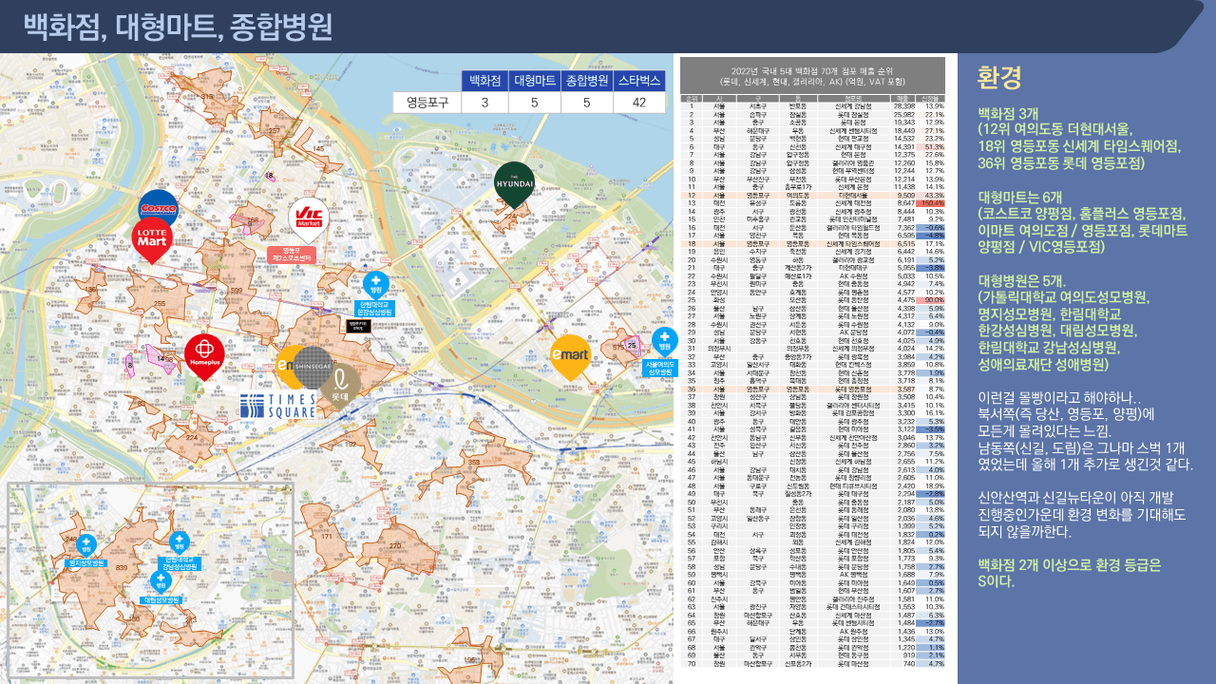Click the 대형마트 header cell
Image resolution: width=1216 pixels, height=684 pixels.
coord(533,81)
